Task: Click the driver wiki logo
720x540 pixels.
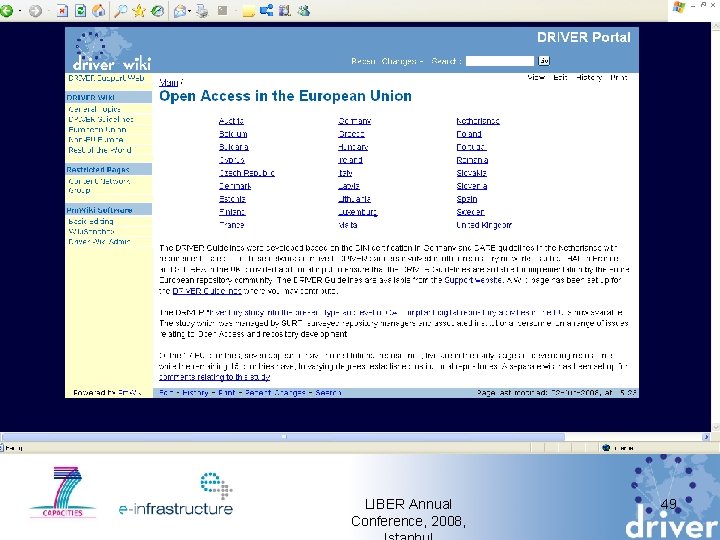Action: click(111, 51)
